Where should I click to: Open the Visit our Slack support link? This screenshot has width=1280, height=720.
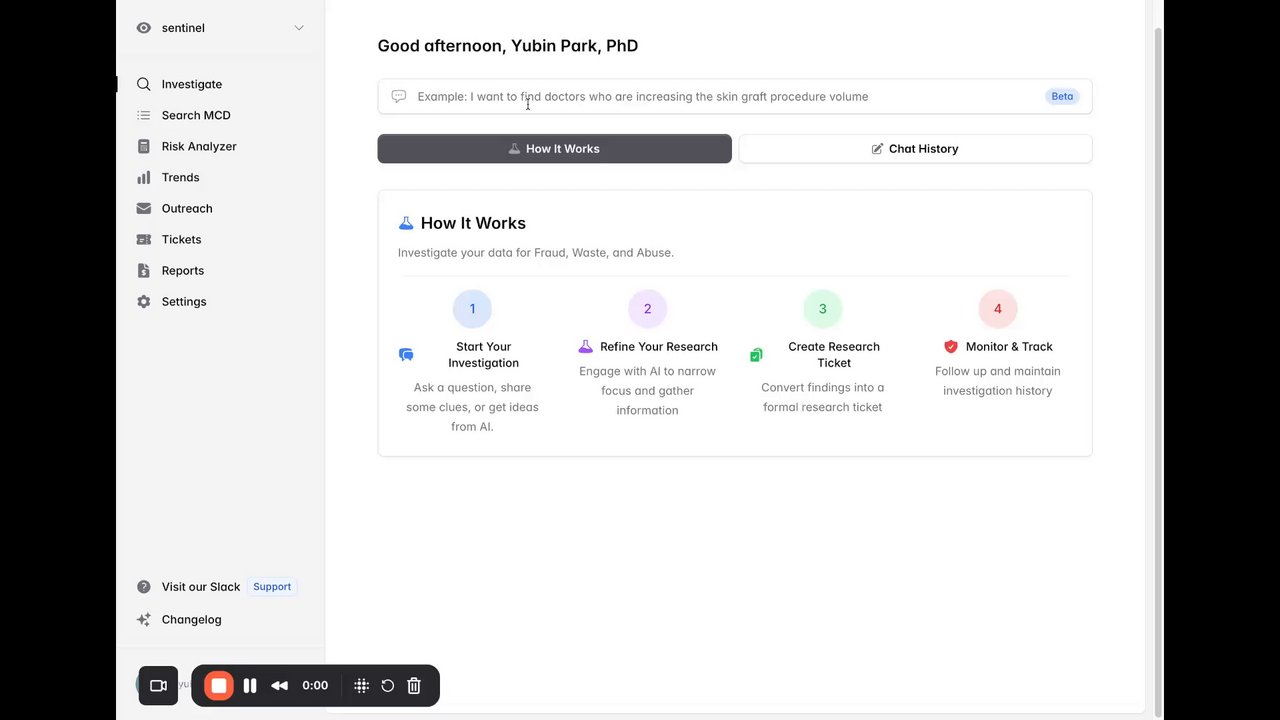click(x=201, y=587)
